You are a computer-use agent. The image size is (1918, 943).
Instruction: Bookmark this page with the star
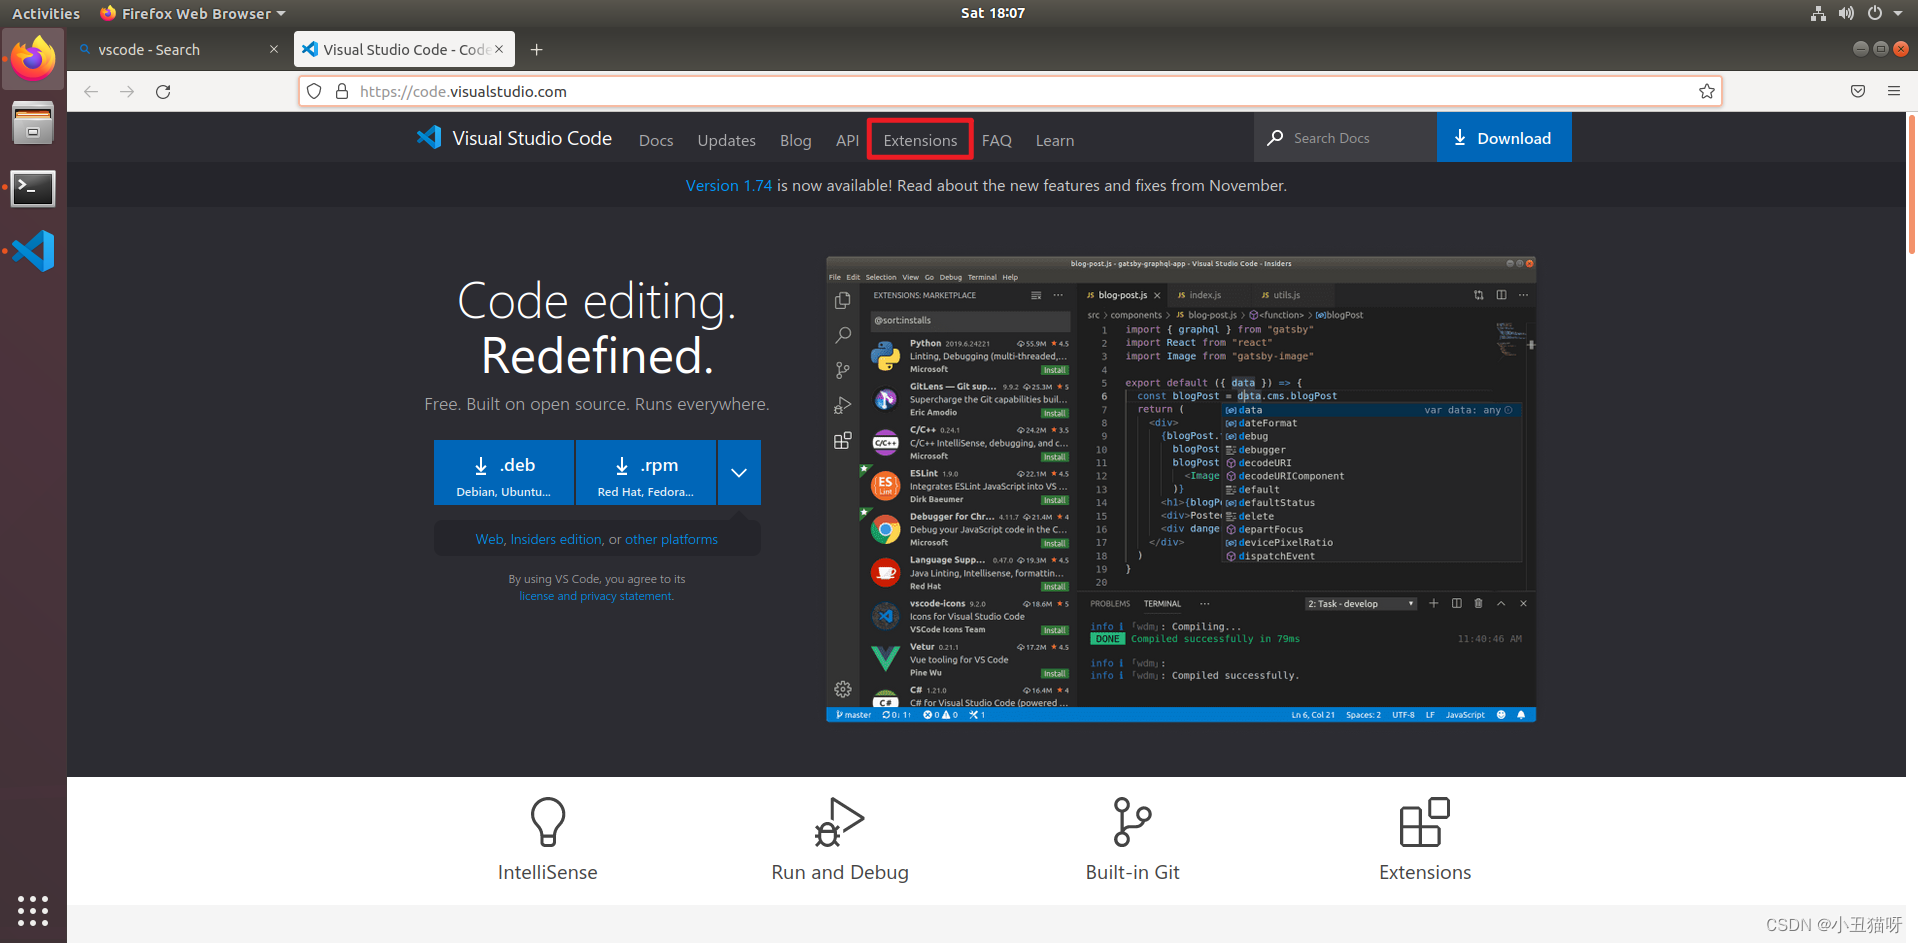click(1706, 91)
